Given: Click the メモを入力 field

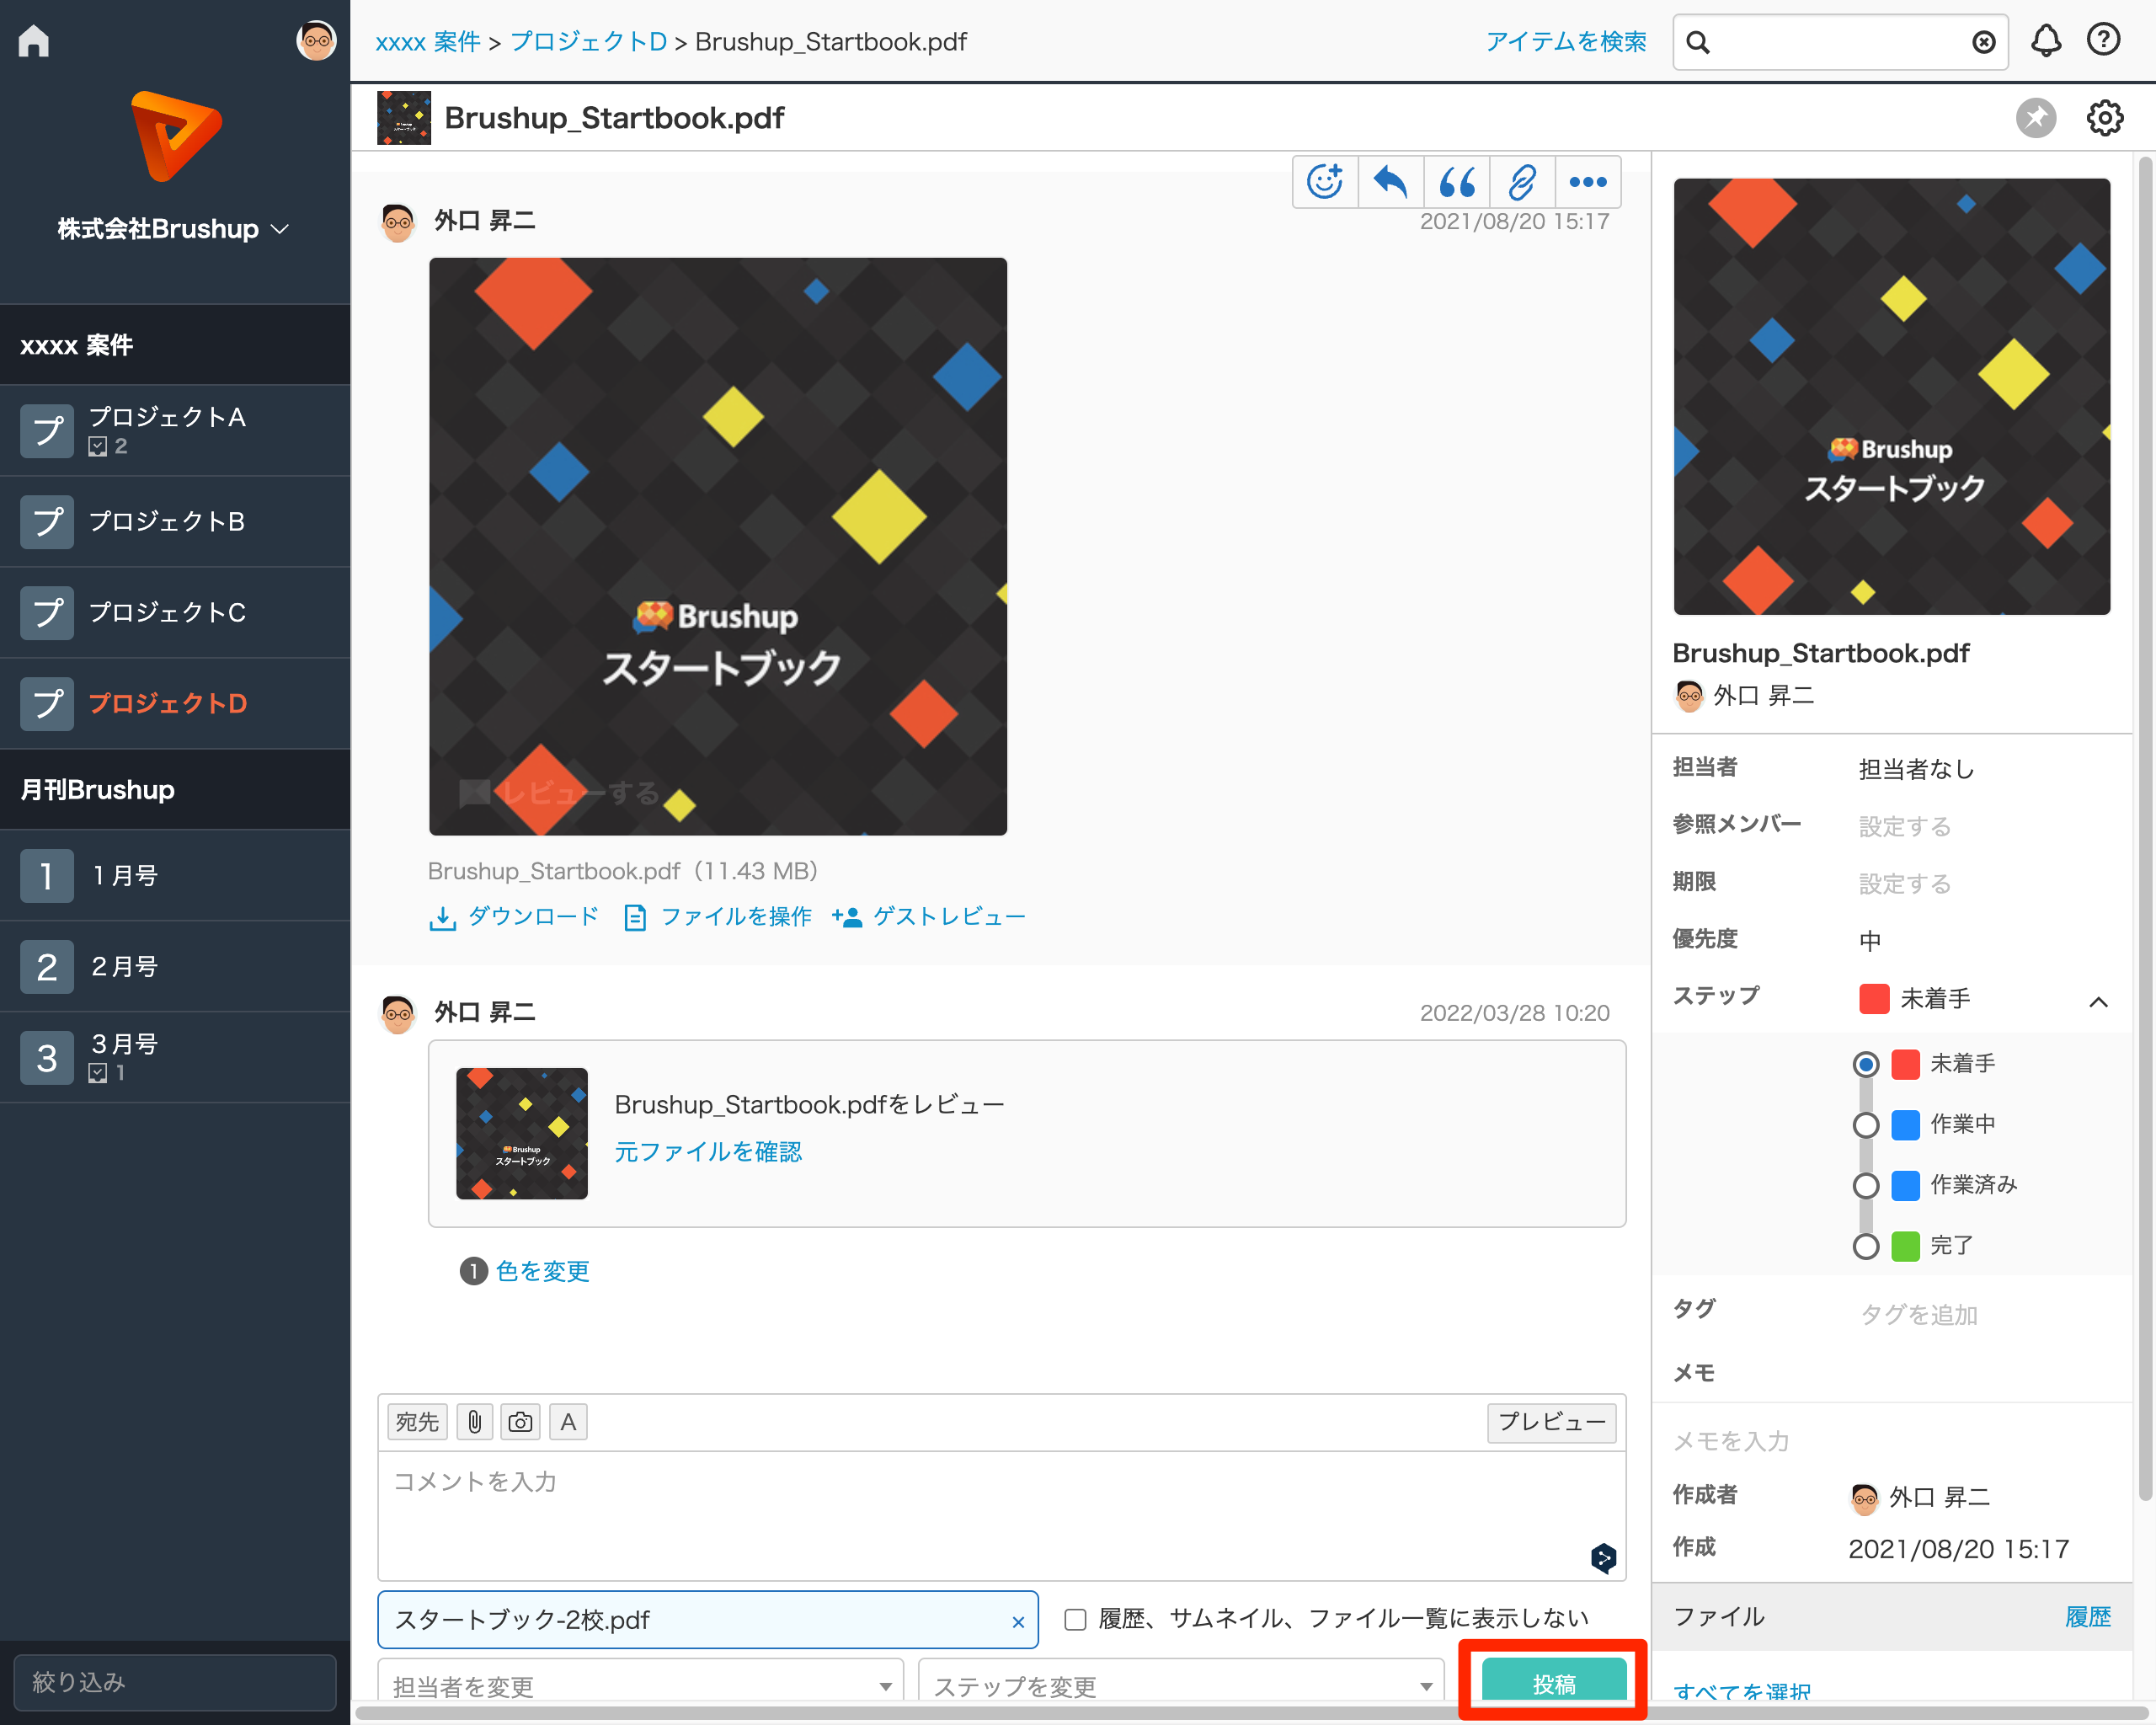Looking at the screenshot, I should (1731, 1441).
